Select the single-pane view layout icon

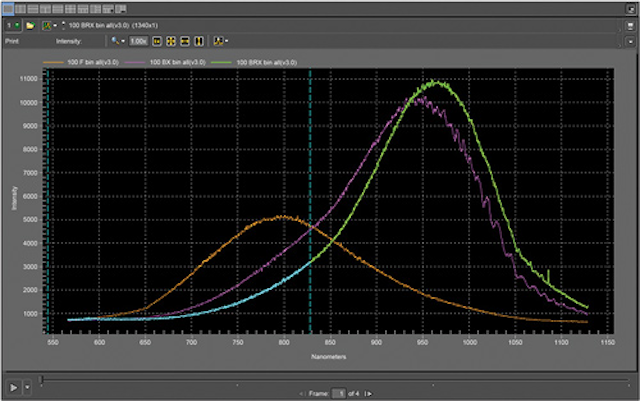(x=8, y=9)
